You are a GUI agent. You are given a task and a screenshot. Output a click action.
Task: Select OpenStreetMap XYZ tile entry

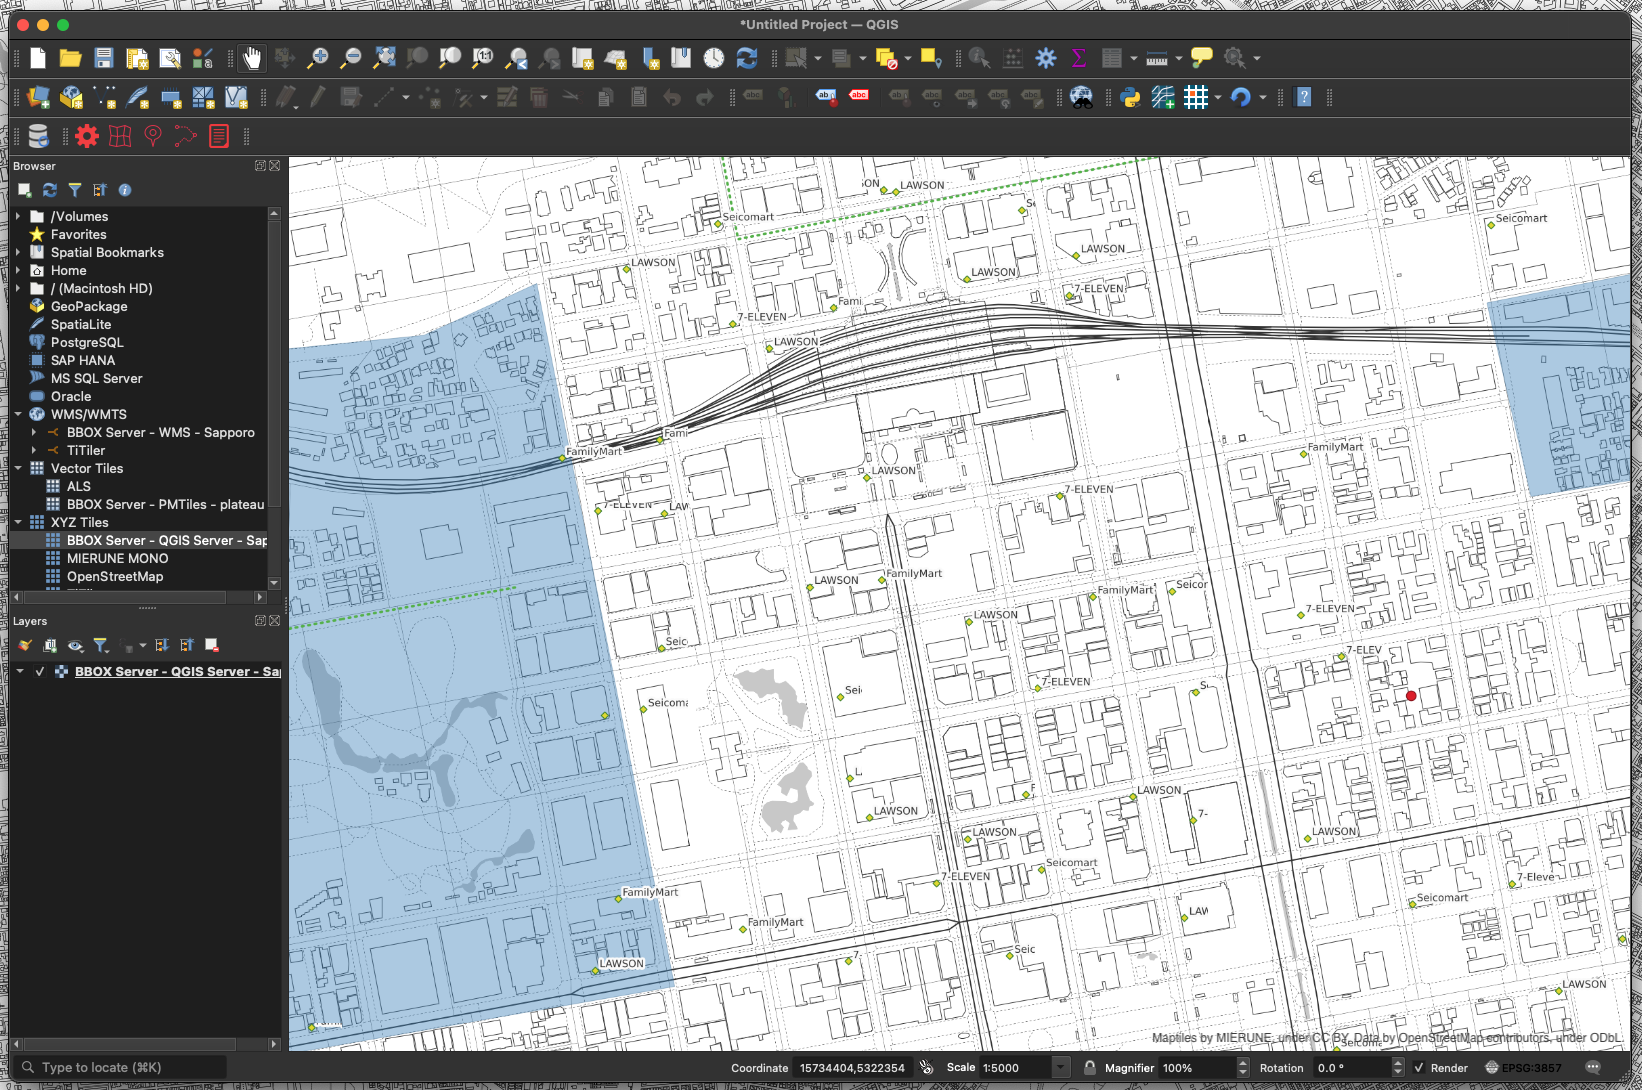[115, 576]
